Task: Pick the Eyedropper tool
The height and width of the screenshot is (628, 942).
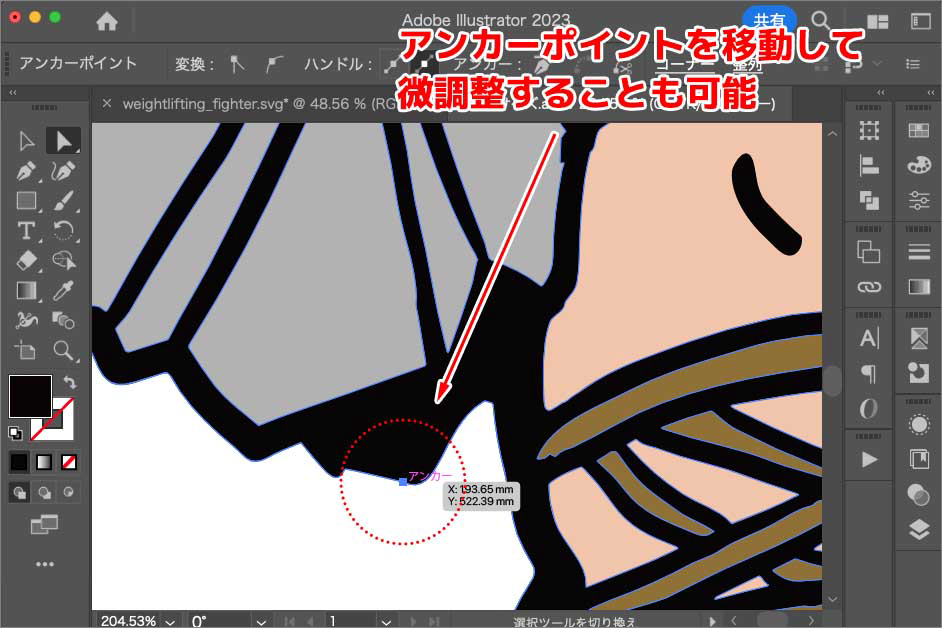Action: point(64,291)
